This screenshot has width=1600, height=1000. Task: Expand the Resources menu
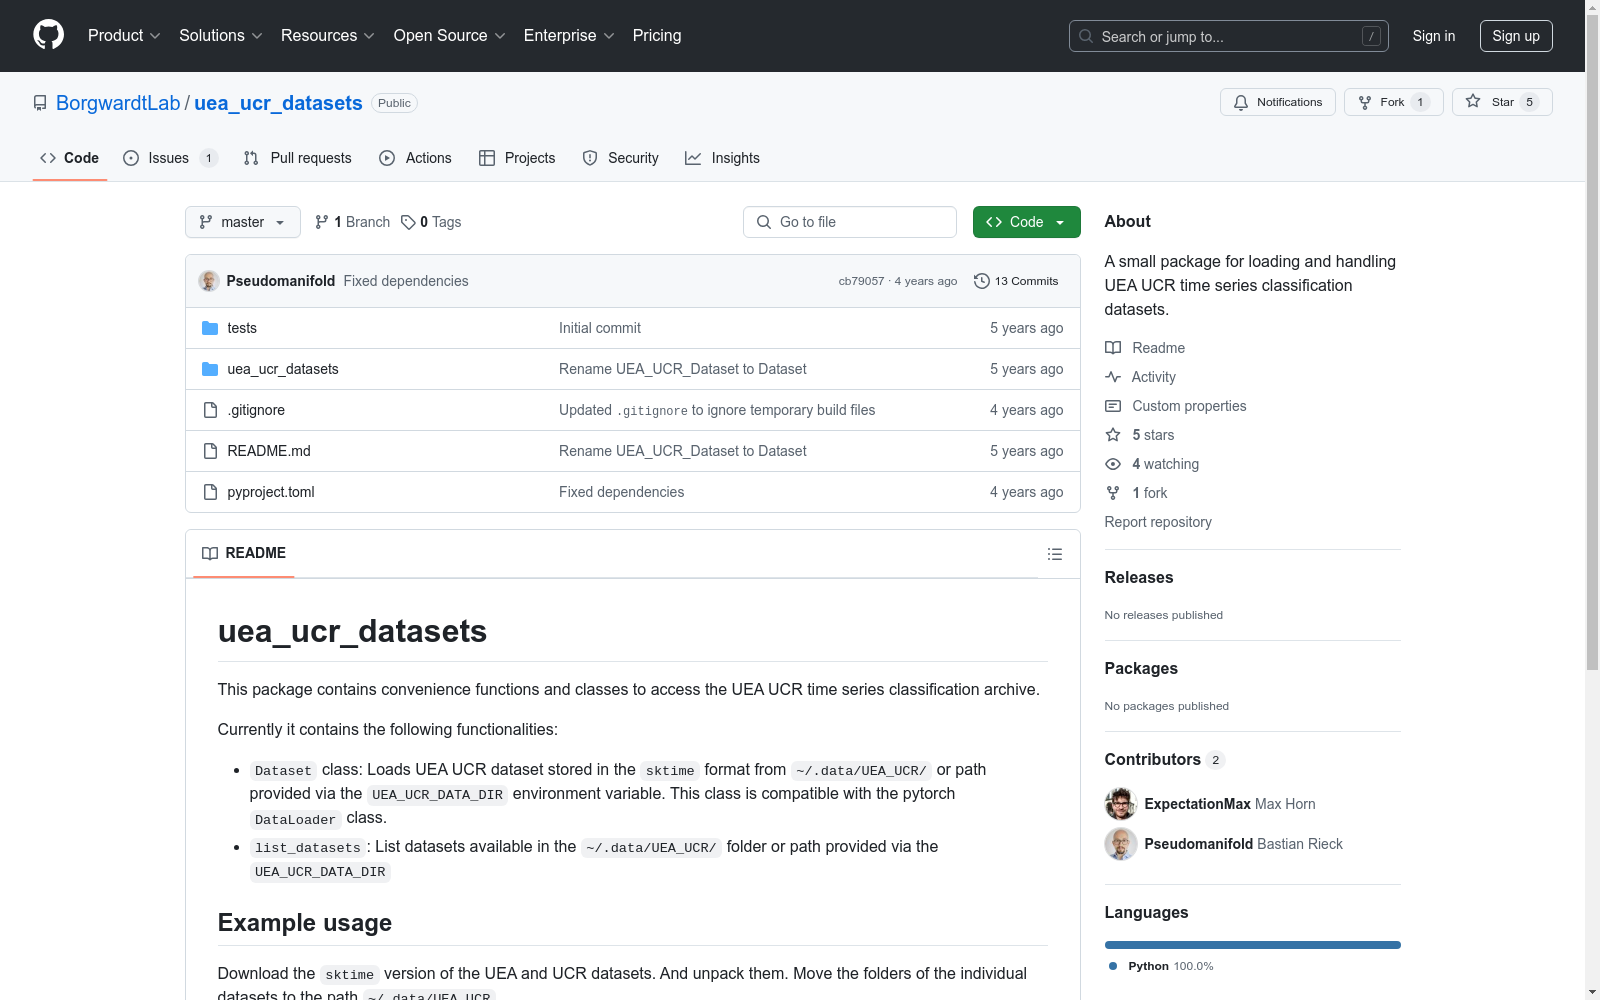coord(328,35)
